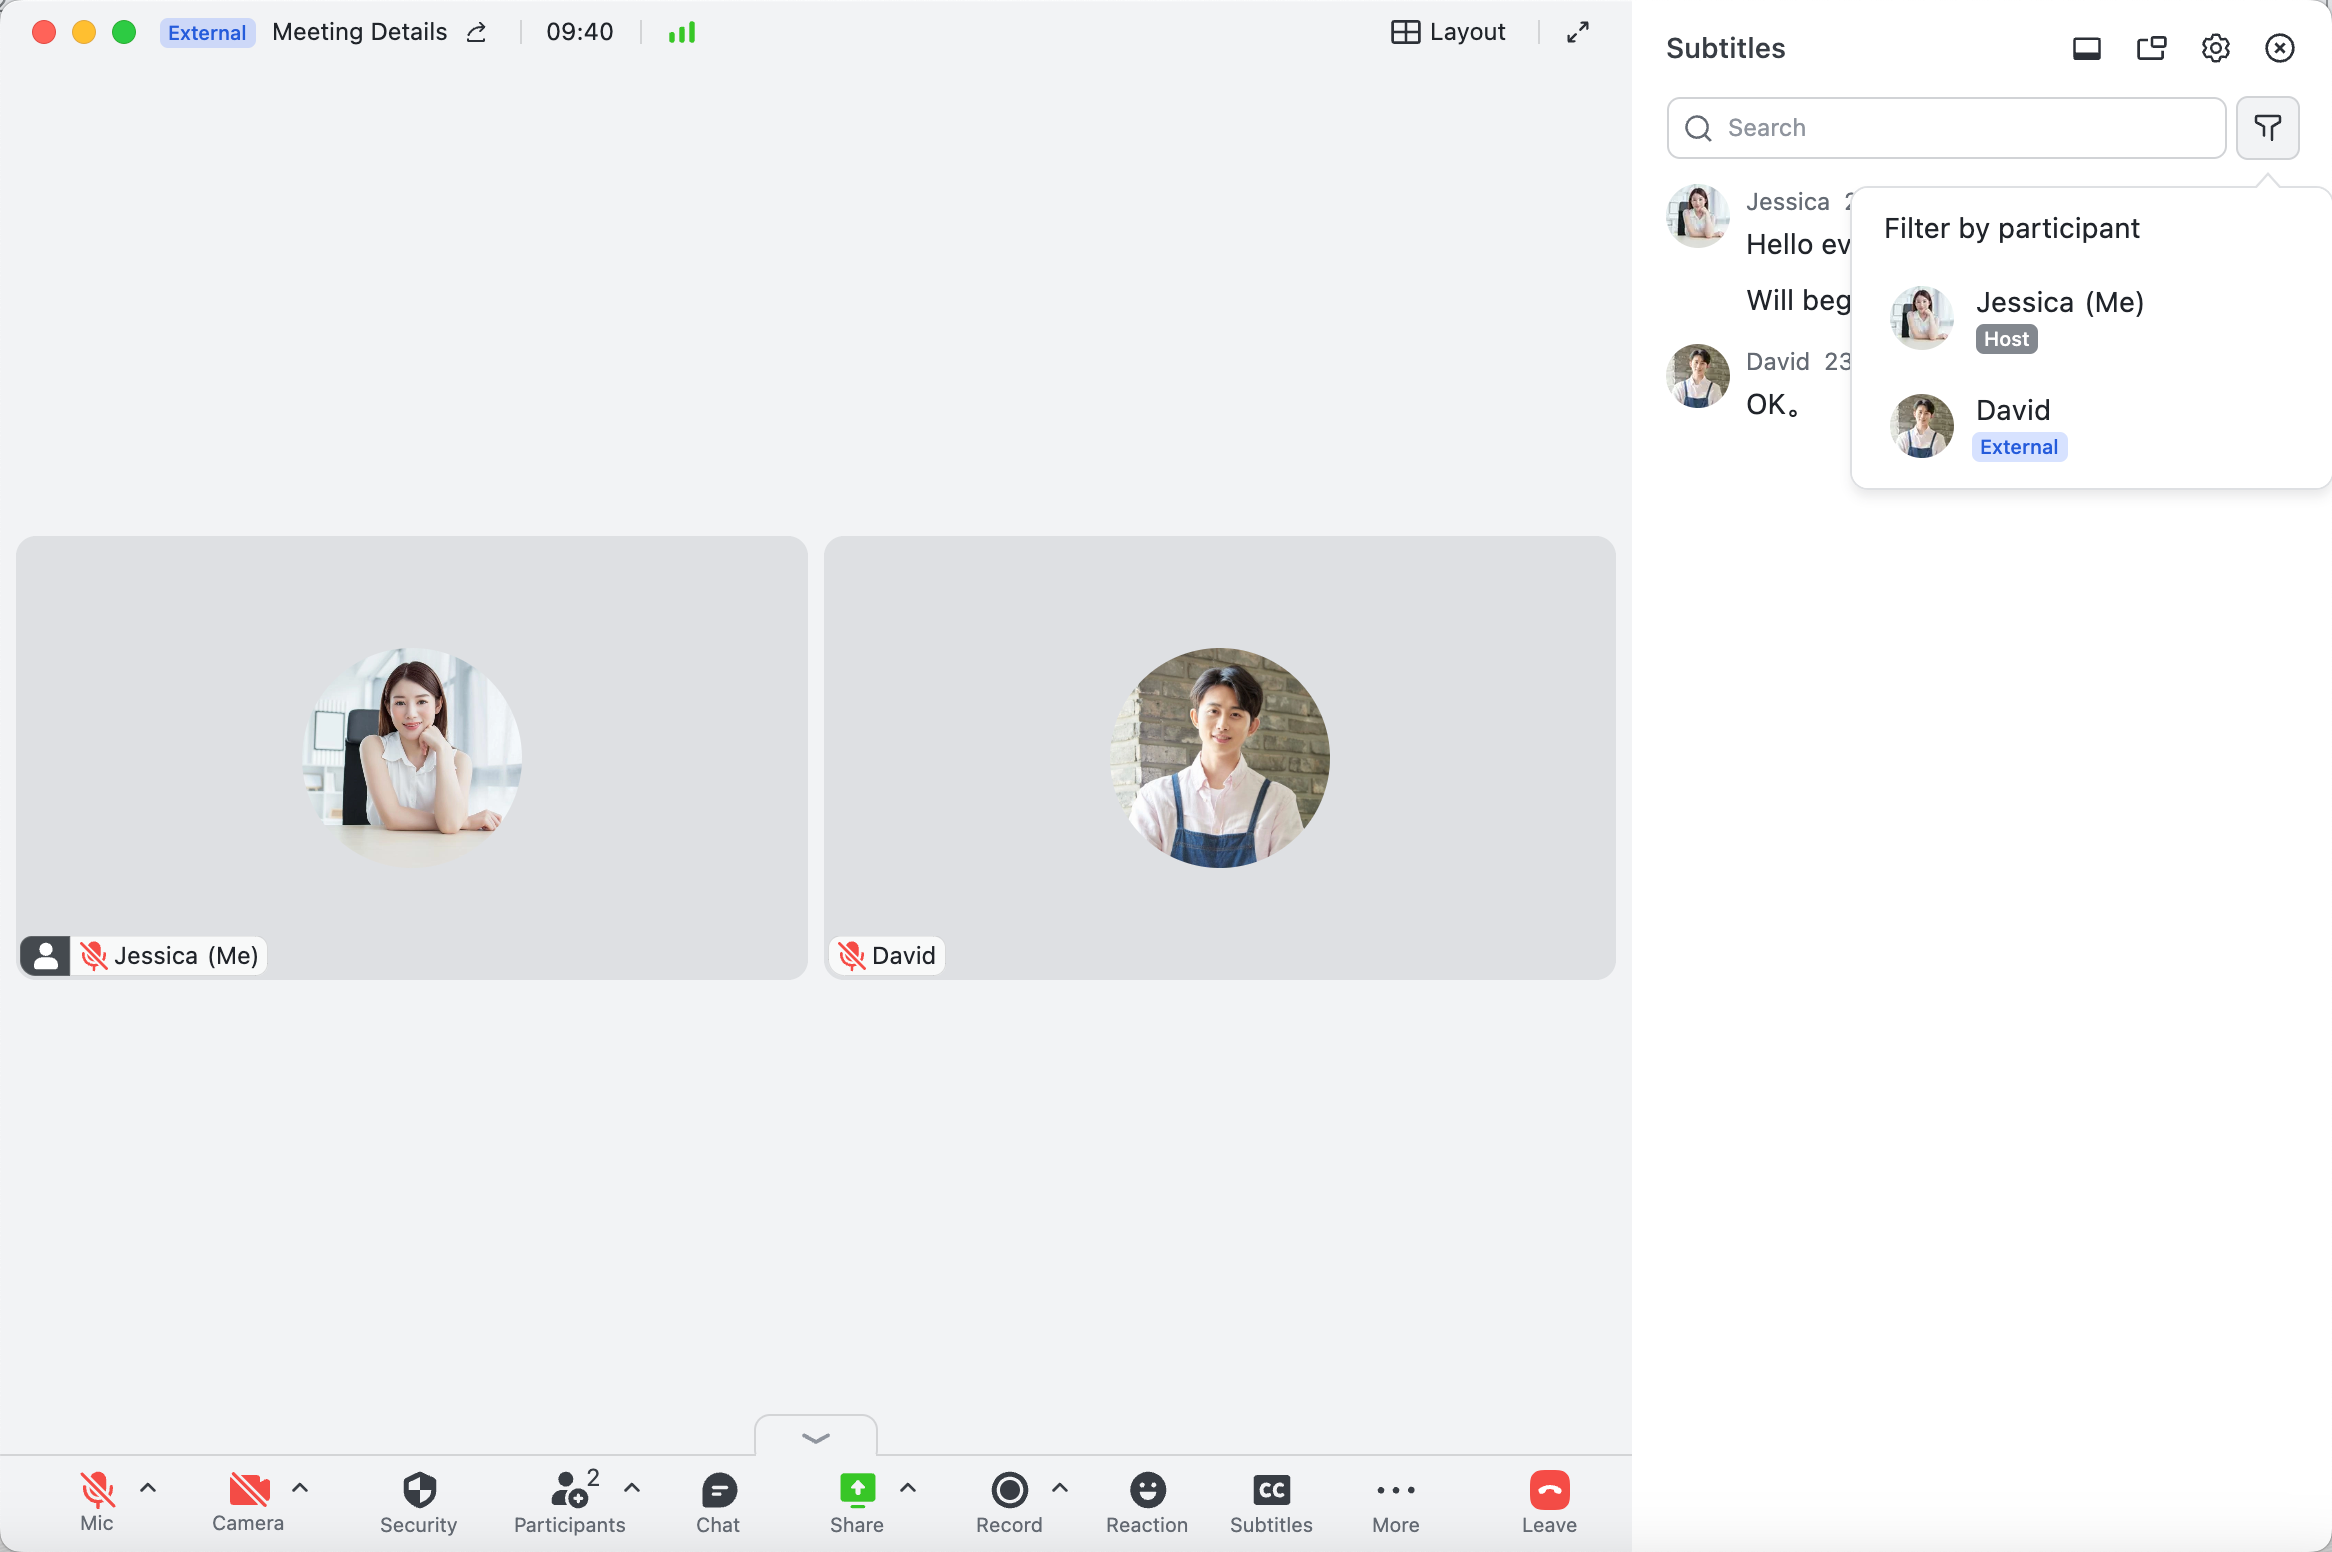Dock subtitles to bottom of screen
The image size is (2332, 1552).
point(2086,48)
